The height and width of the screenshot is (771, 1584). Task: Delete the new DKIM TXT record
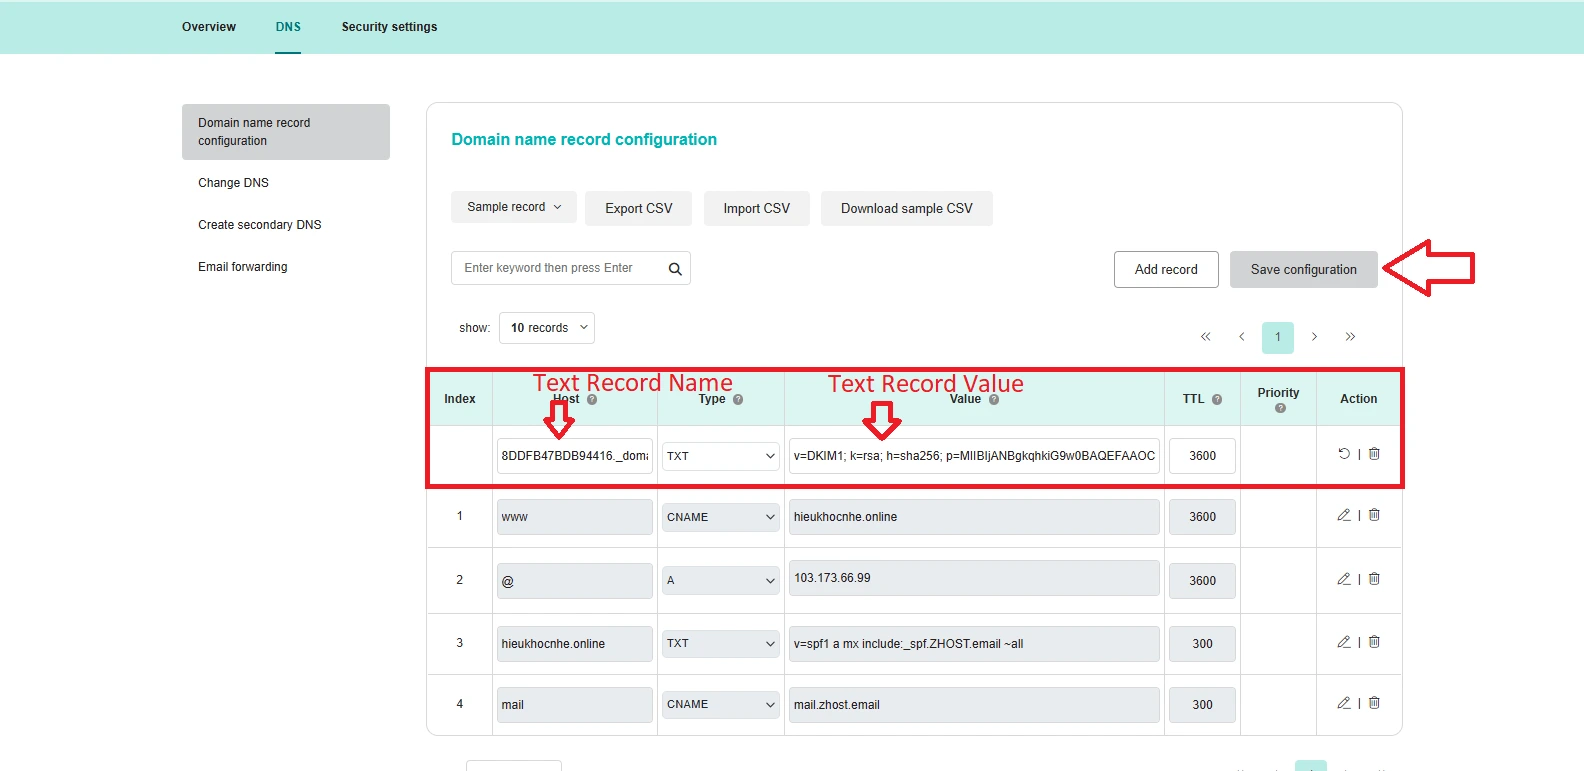[x=1374, y=454]
